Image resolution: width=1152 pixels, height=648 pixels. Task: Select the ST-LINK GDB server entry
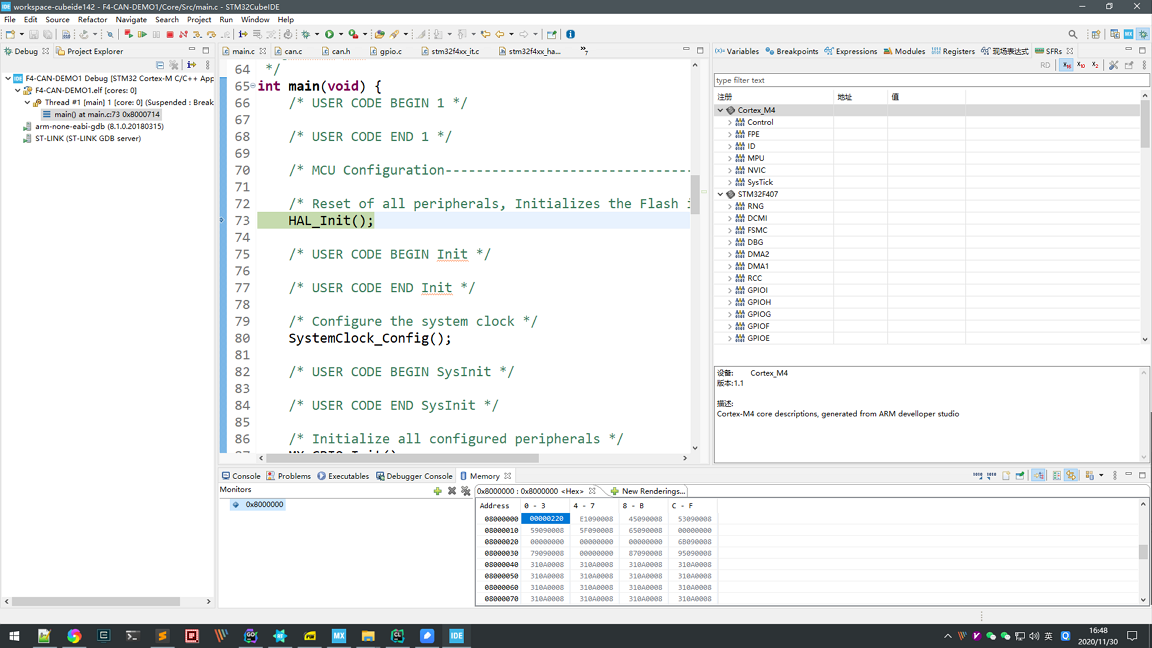pyautogui.click(x=87, y=138)
